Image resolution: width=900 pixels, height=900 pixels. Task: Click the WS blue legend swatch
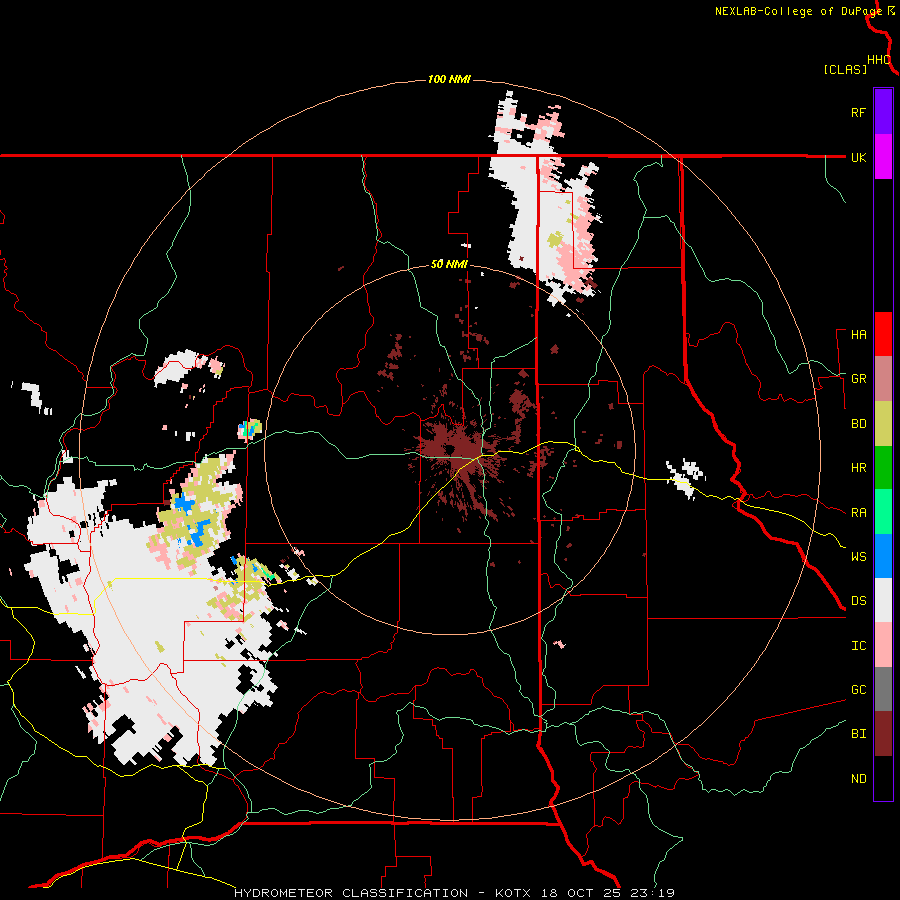tap(883, 556)
